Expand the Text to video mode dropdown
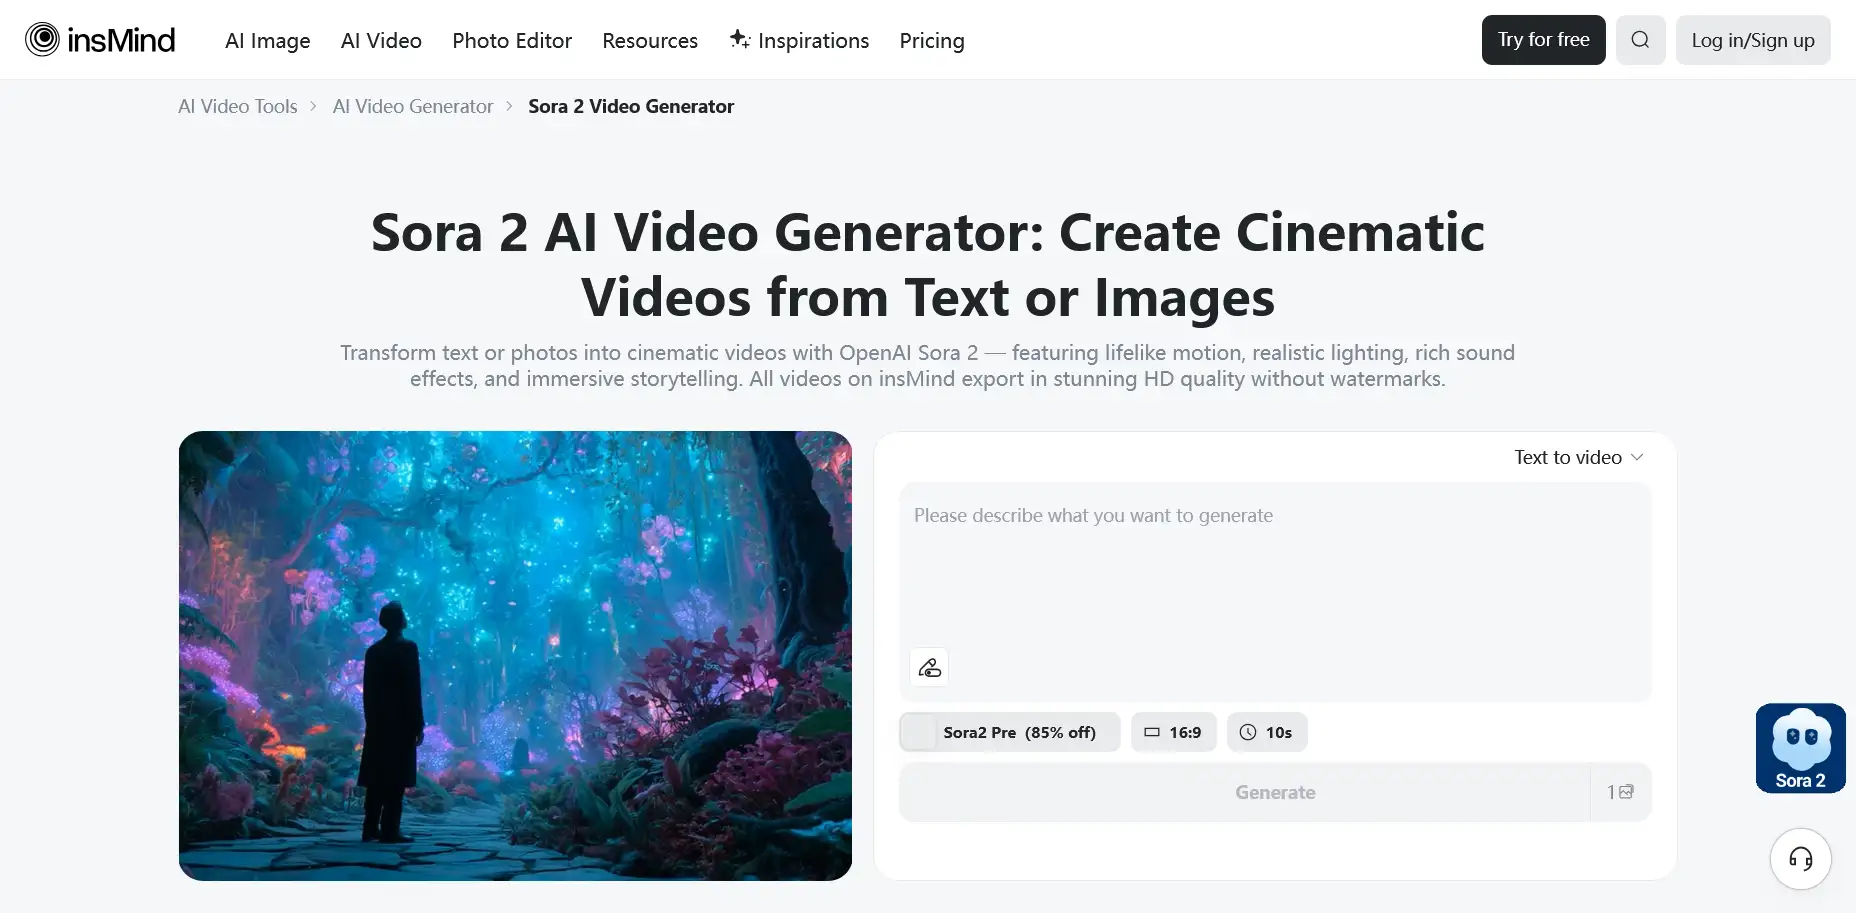This screenshot has height=913, width=1856. click(1578, 457)
